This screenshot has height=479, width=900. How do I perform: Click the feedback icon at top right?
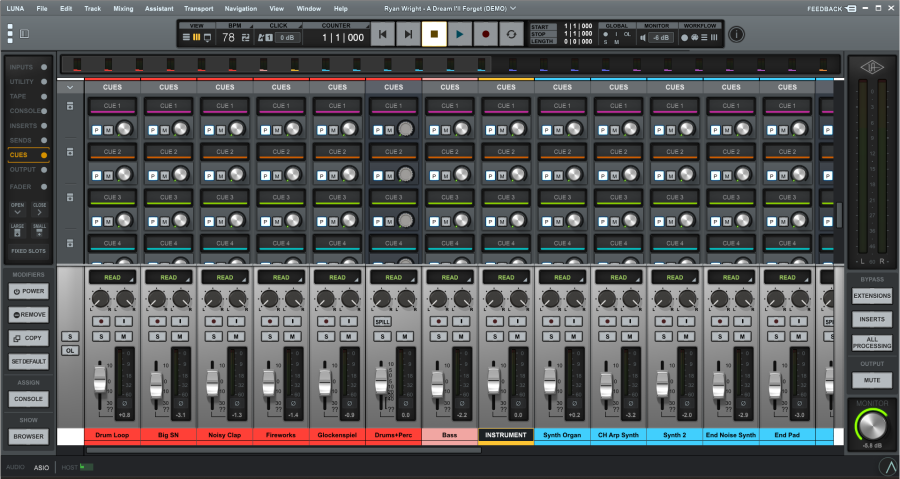point(851,9)
